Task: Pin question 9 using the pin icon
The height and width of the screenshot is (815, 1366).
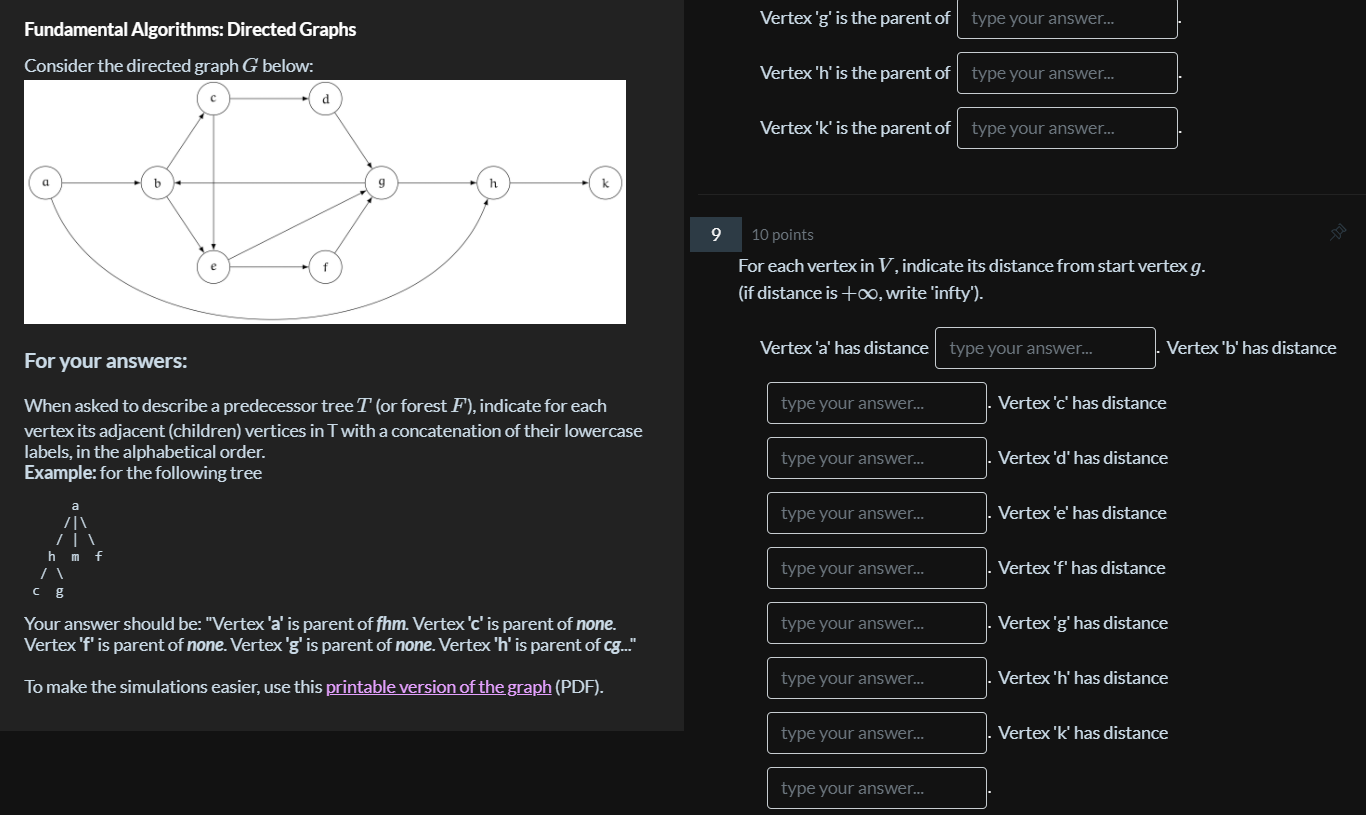Action: pos(1337,231)
